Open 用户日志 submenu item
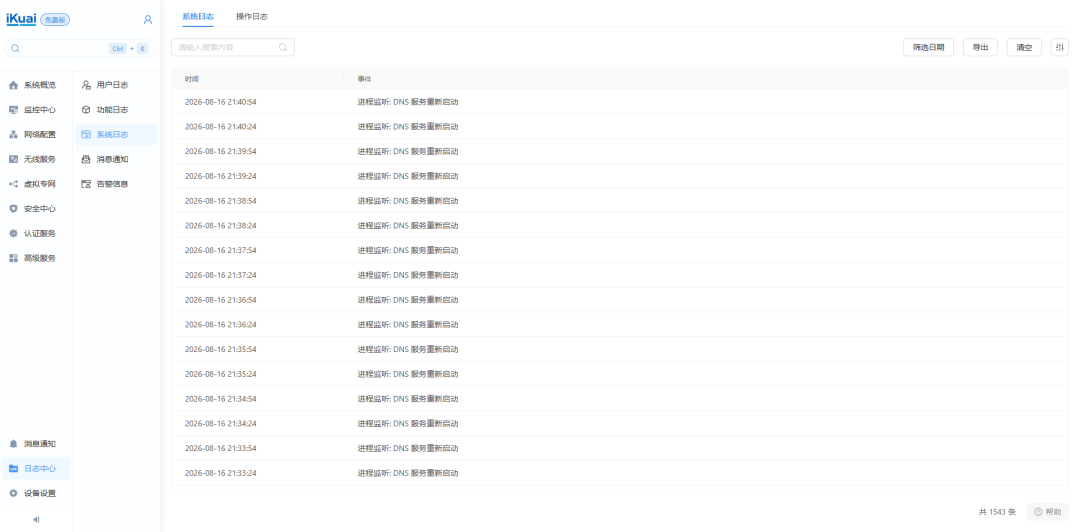Viewport: 1080px width, 532px height. click(116, 85)
